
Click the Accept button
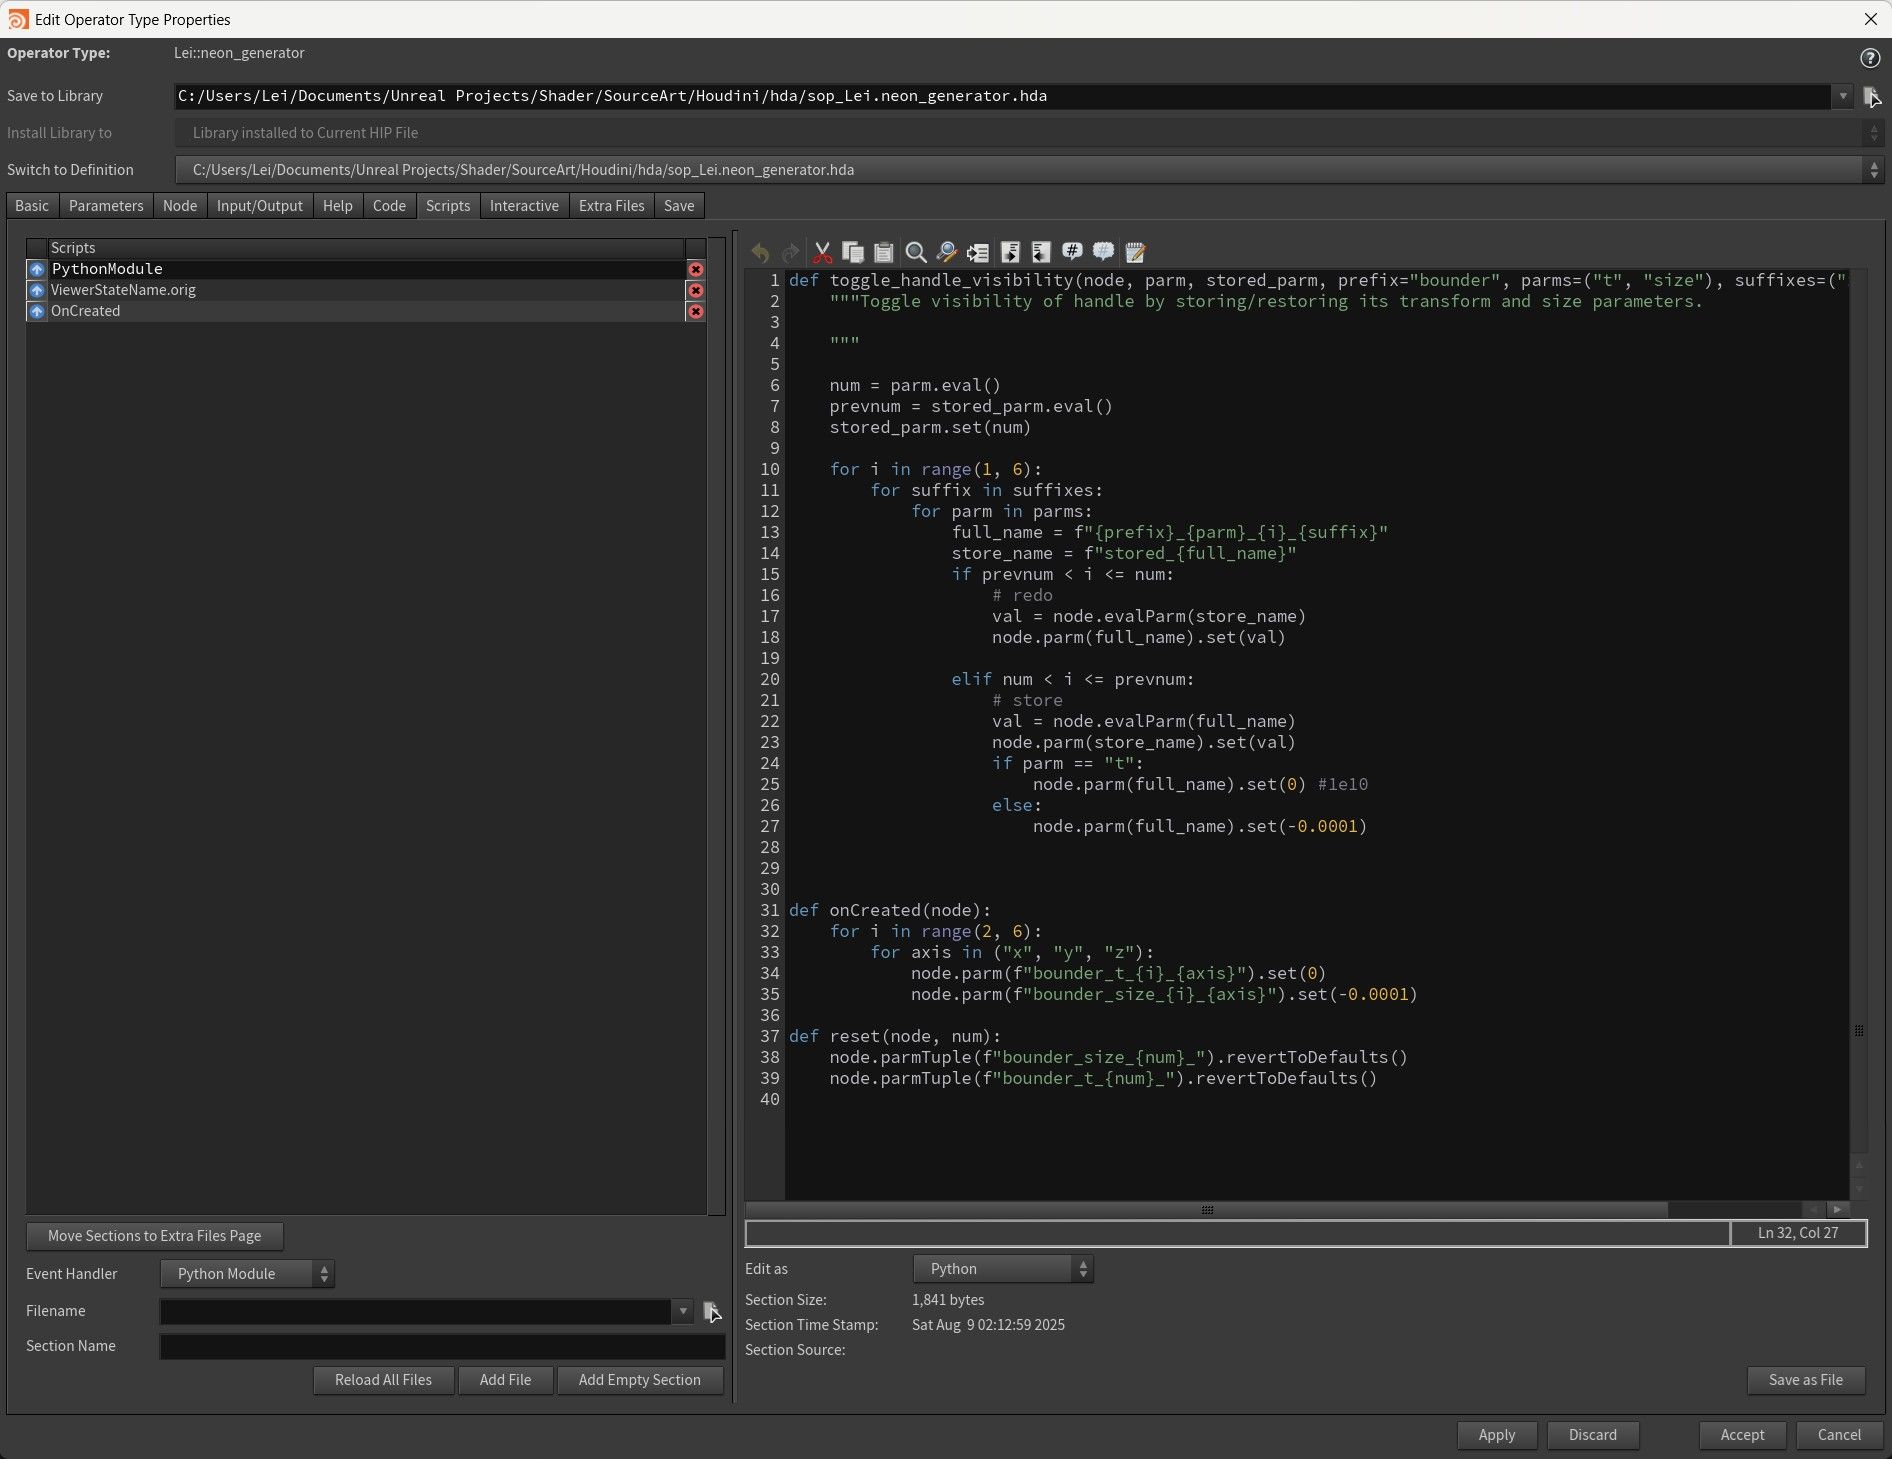[1743, 1435]
